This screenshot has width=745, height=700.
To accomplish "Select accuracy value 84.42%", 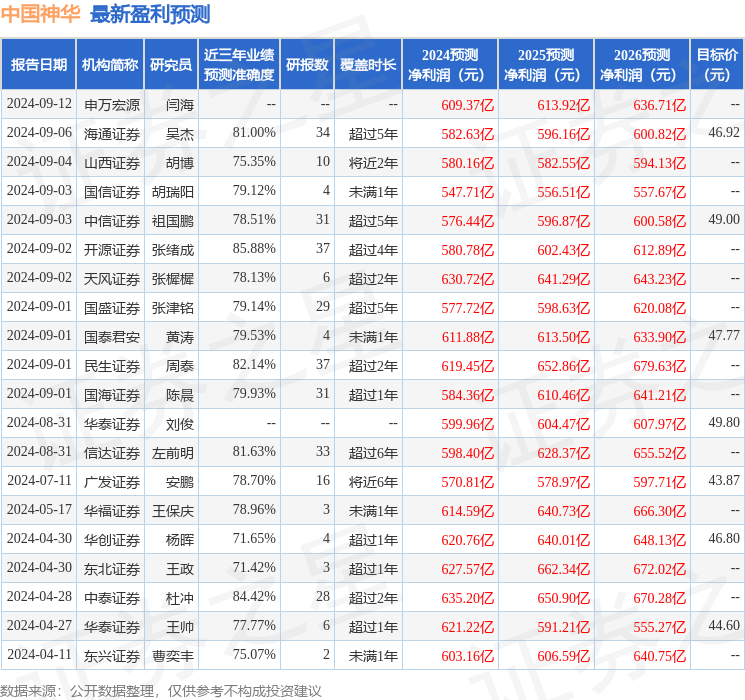I will coord(254,596).
